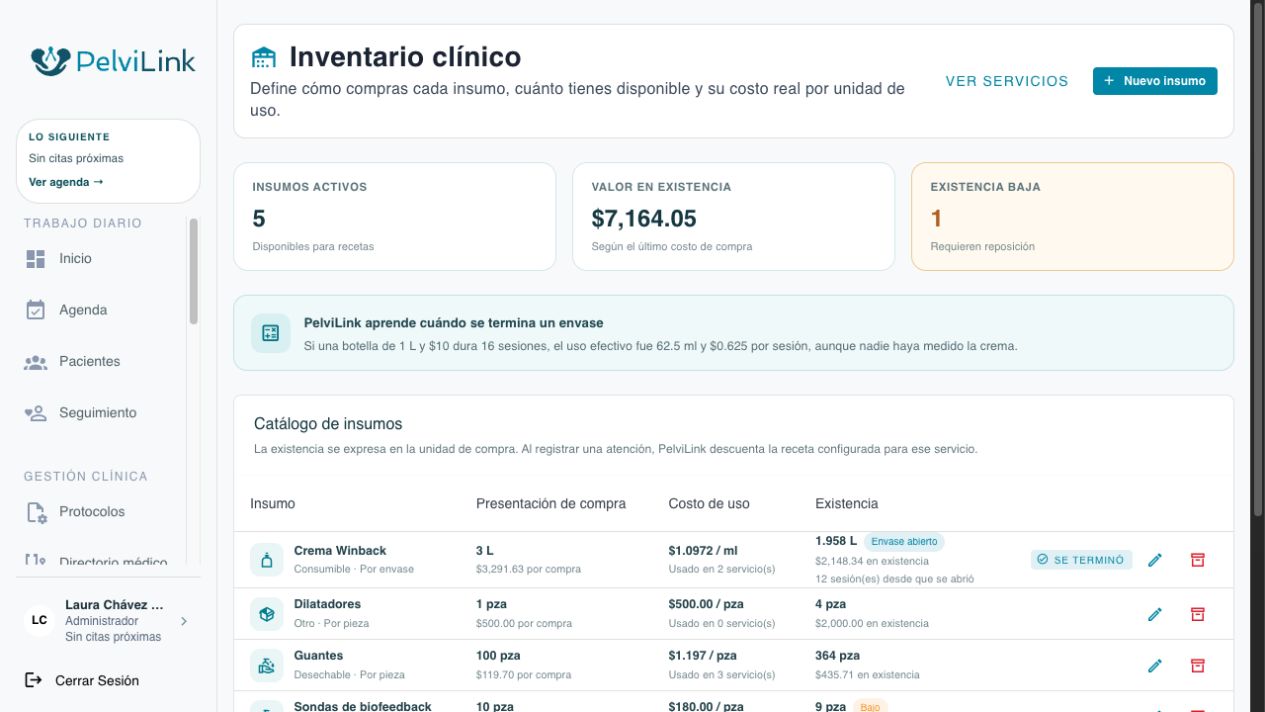Edit Crema Winback with pencil icon
1265x712 pixels.
pos(1155,560)
